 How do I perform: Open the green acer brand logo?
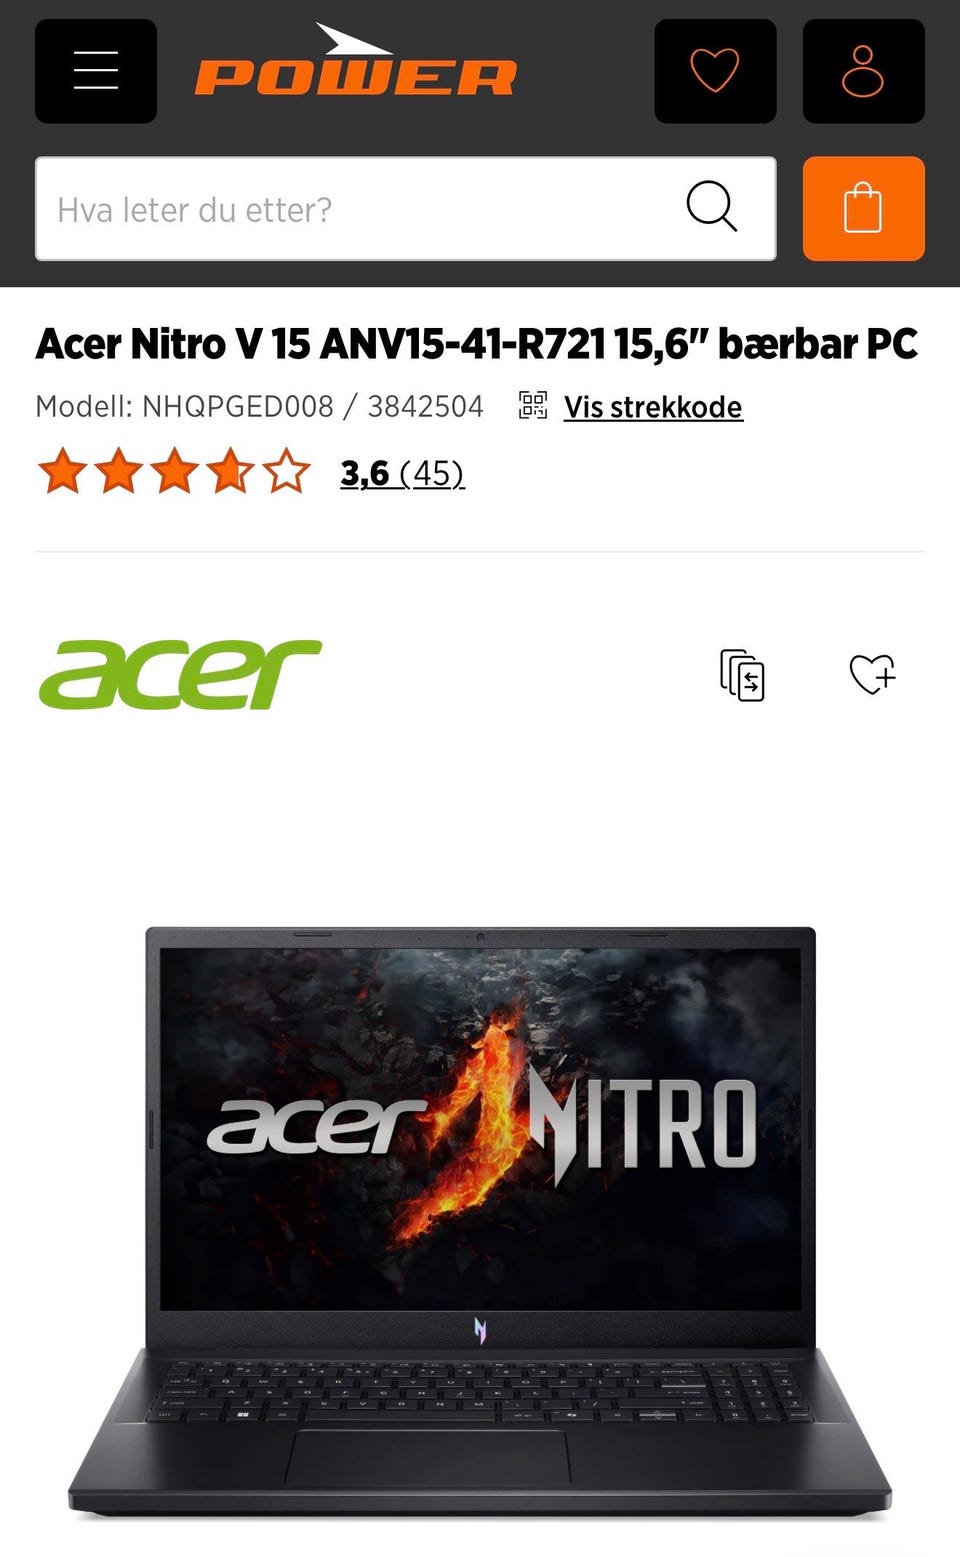pyautogui.click(x=180, y=674)
